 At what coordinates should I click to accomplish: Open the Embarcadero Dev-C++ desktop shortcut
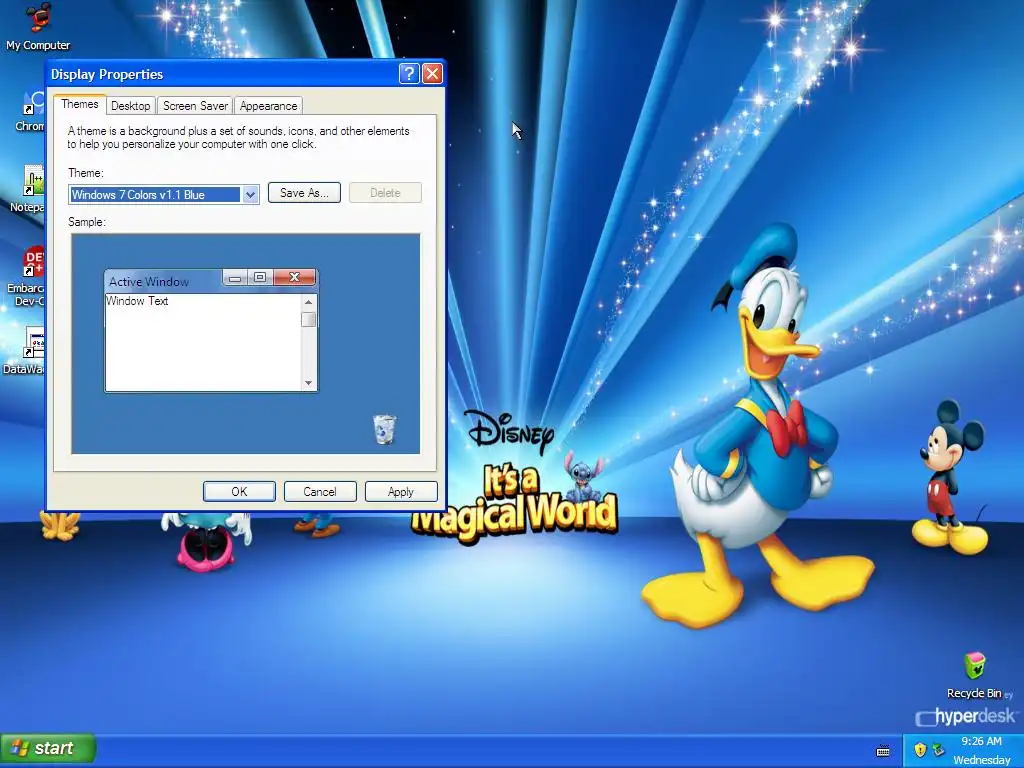pyautogui.click(x=27, y=276)
